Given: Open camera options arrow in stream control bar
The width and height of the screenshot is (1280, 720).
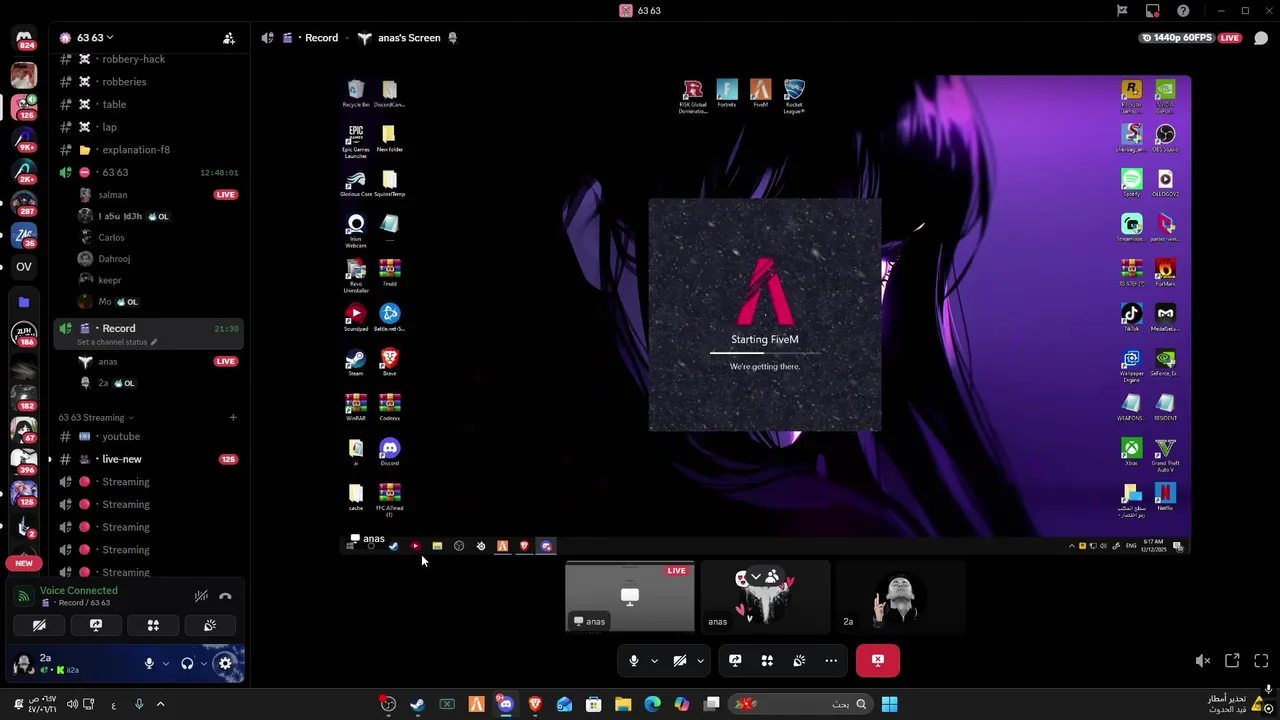Looking at the screenshot, I should (700, 660).
